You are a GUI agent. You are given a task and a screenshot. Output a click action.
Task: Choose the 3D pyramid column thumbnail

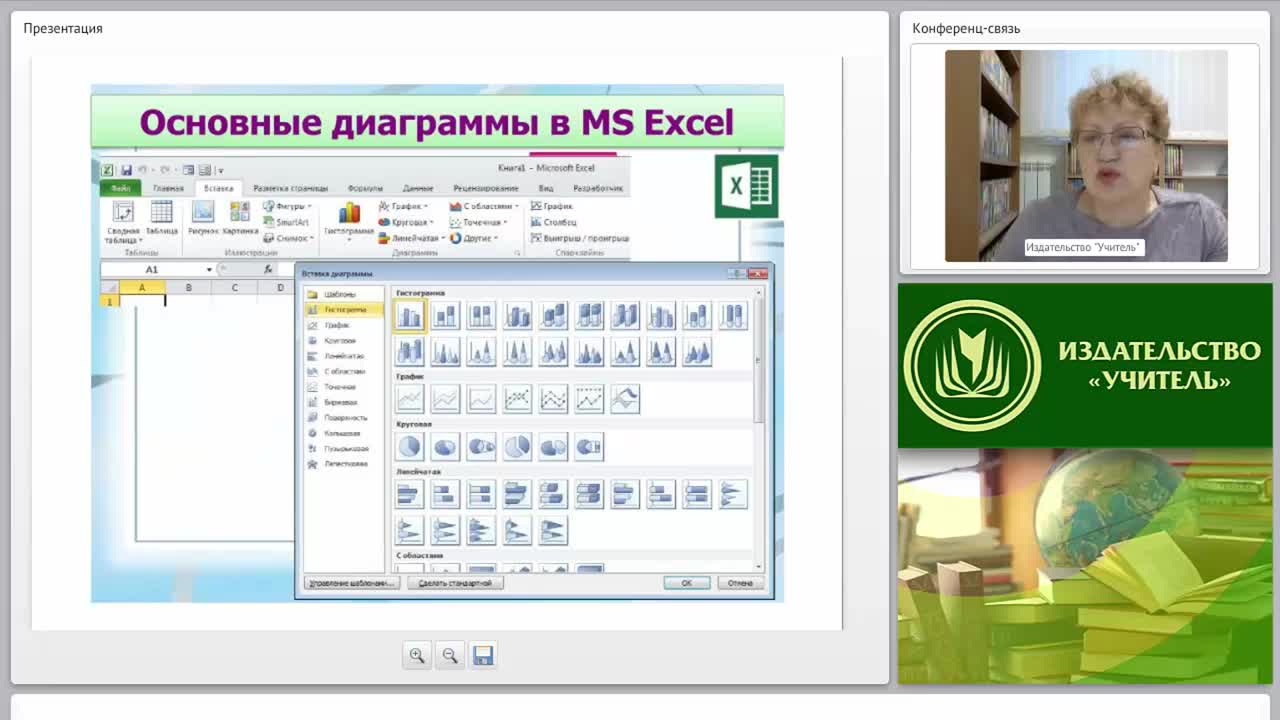tap(697, 352)
